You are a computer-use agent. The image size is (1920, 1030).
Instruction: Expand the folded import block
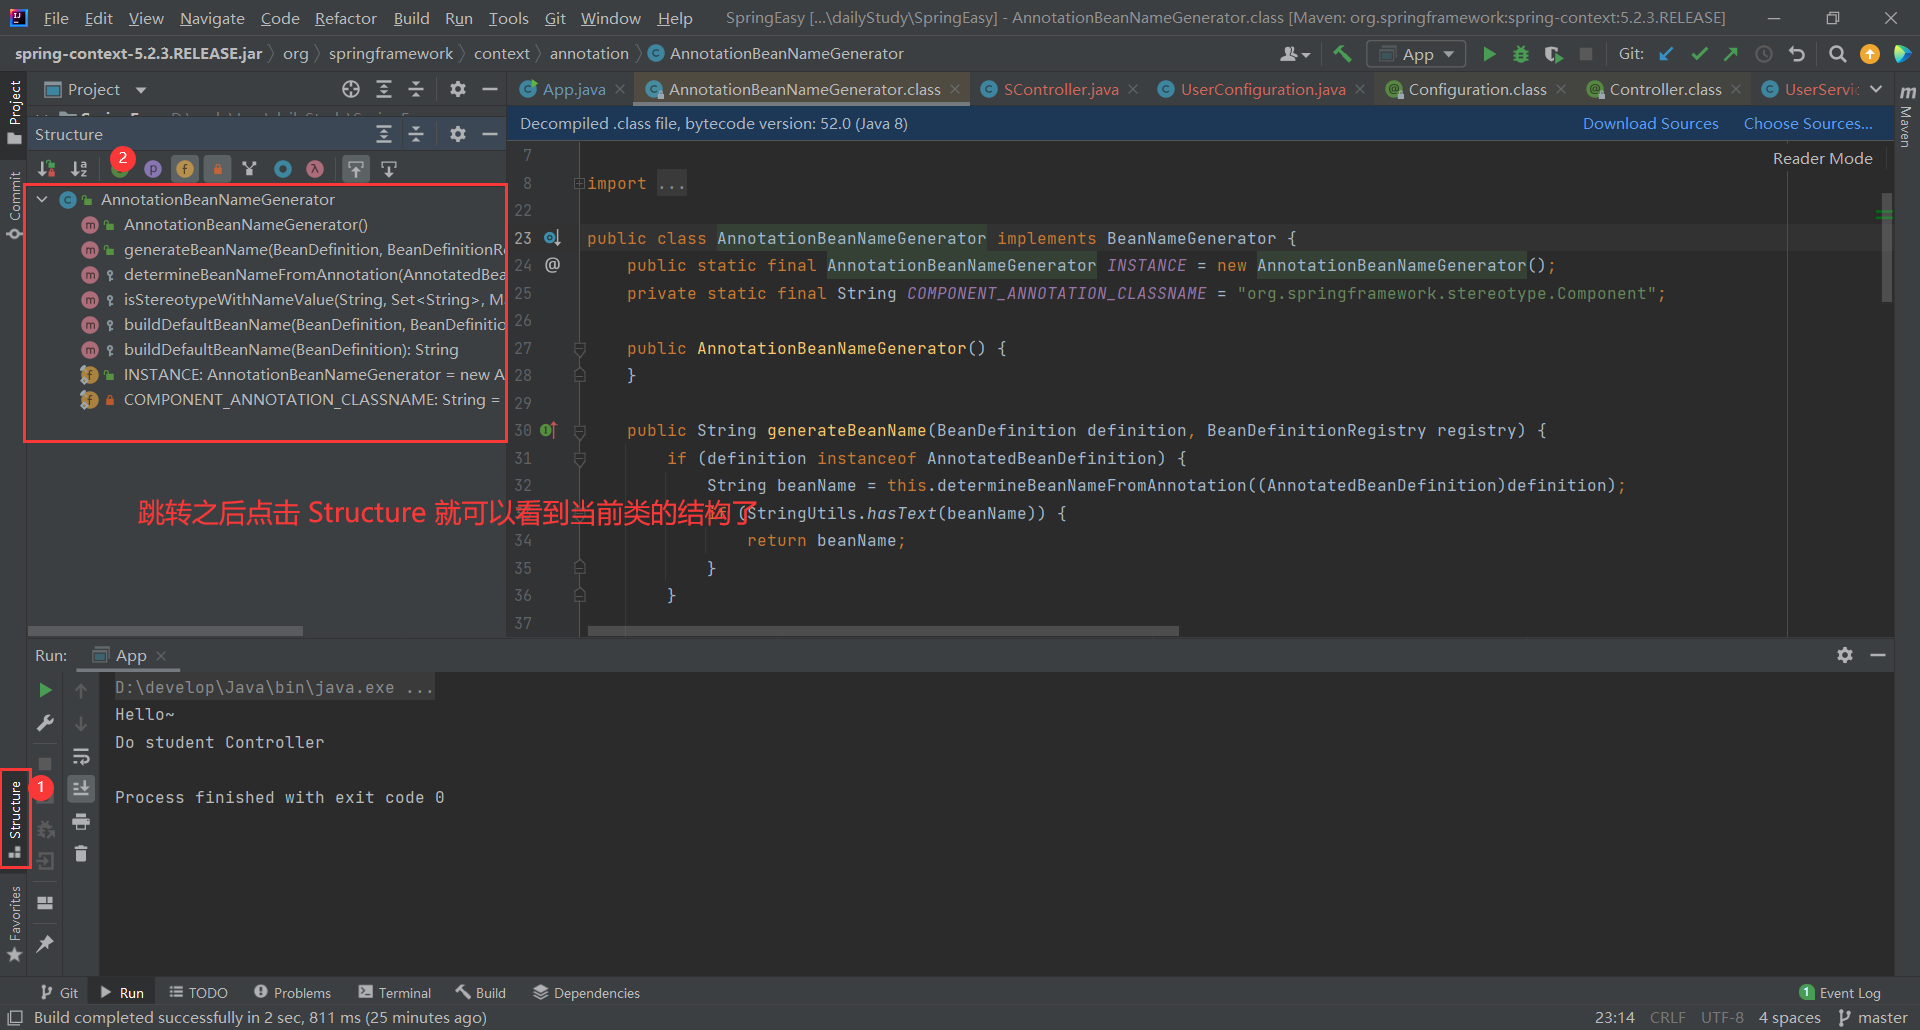pyautogui.click(x=579, y=184)
